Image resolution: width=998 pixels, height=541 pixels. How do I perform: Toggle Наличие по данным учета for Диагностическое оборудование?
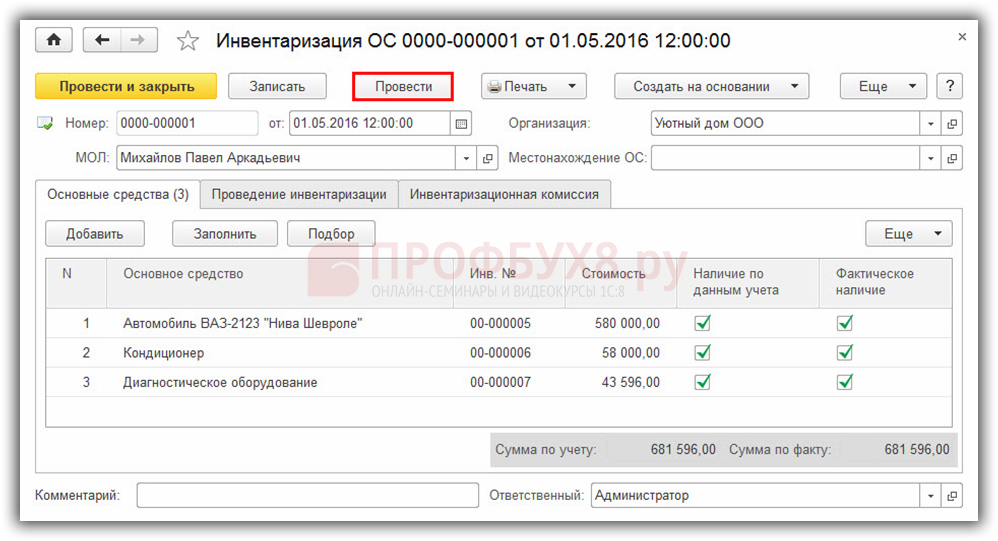tap(703, 382)
